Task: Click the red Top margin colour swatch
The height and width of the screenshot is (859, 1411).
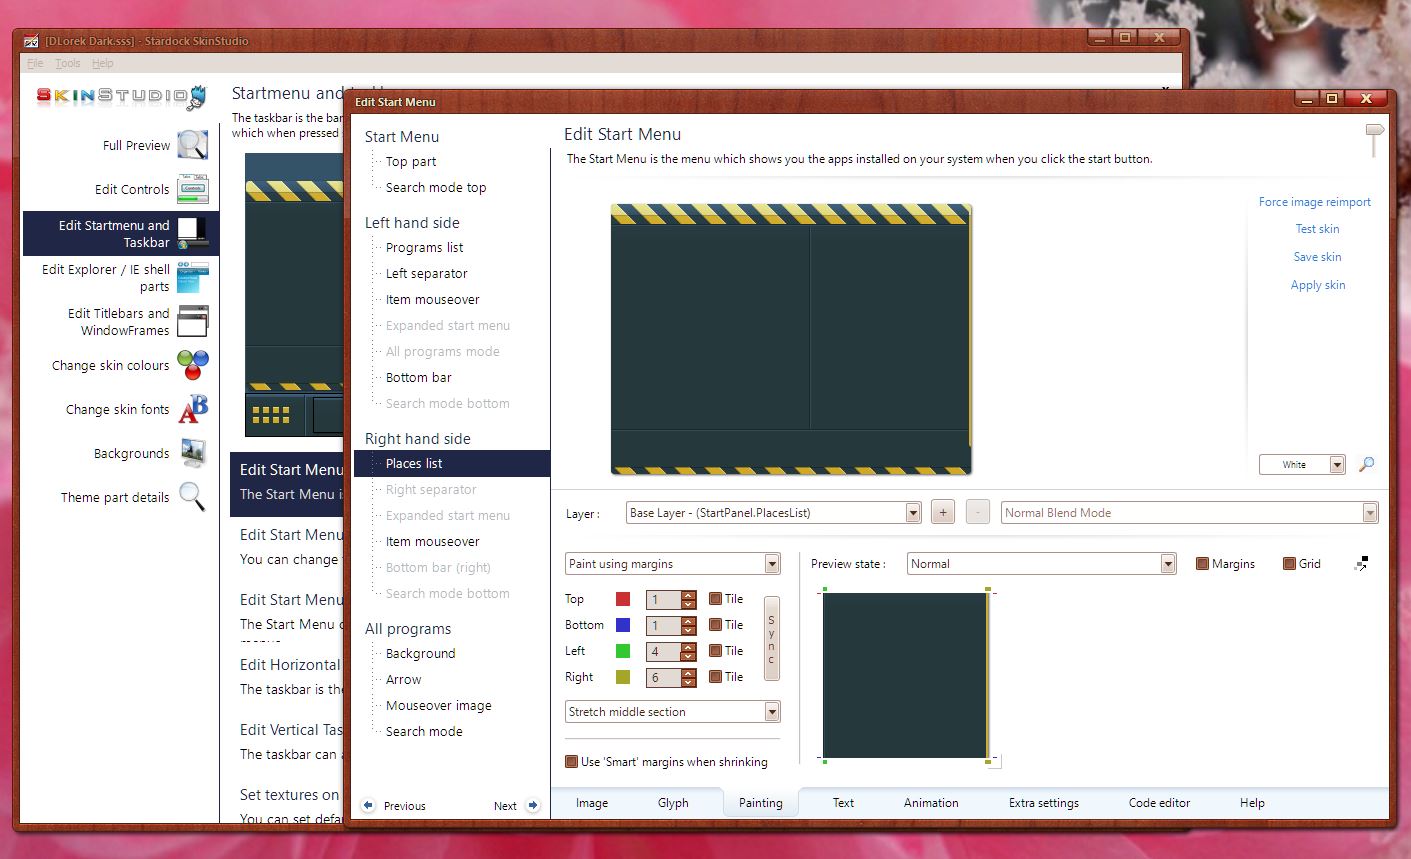Action: coord(623,599)
